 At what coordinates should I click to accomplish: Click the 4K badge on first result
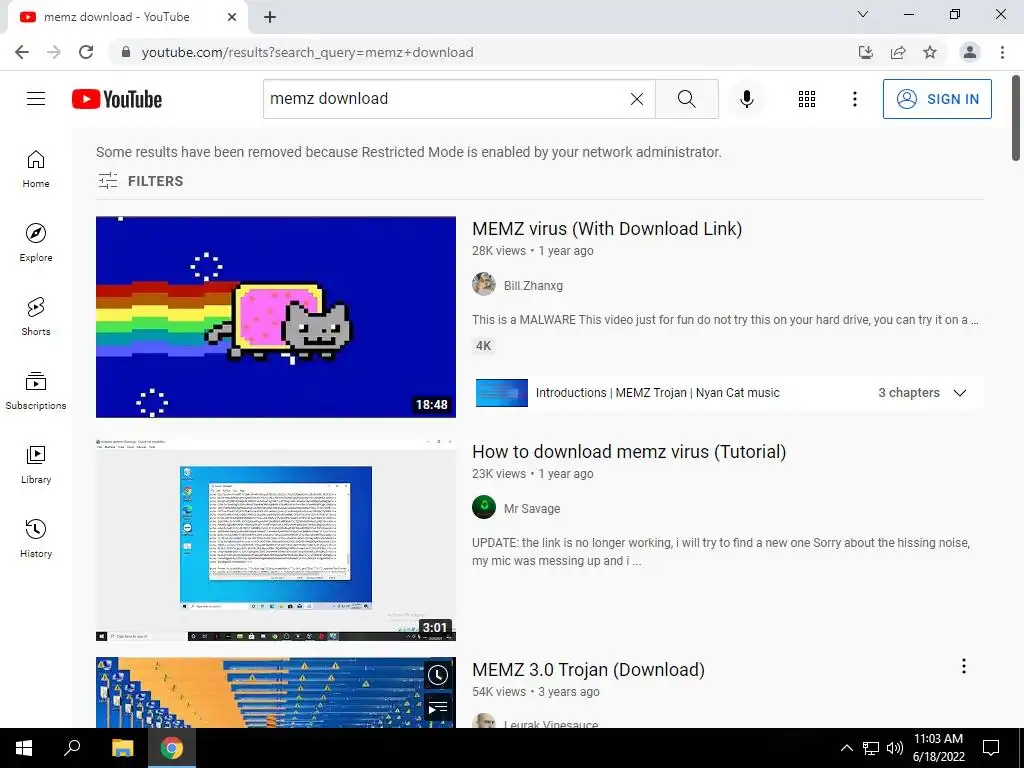pos(483,345)
